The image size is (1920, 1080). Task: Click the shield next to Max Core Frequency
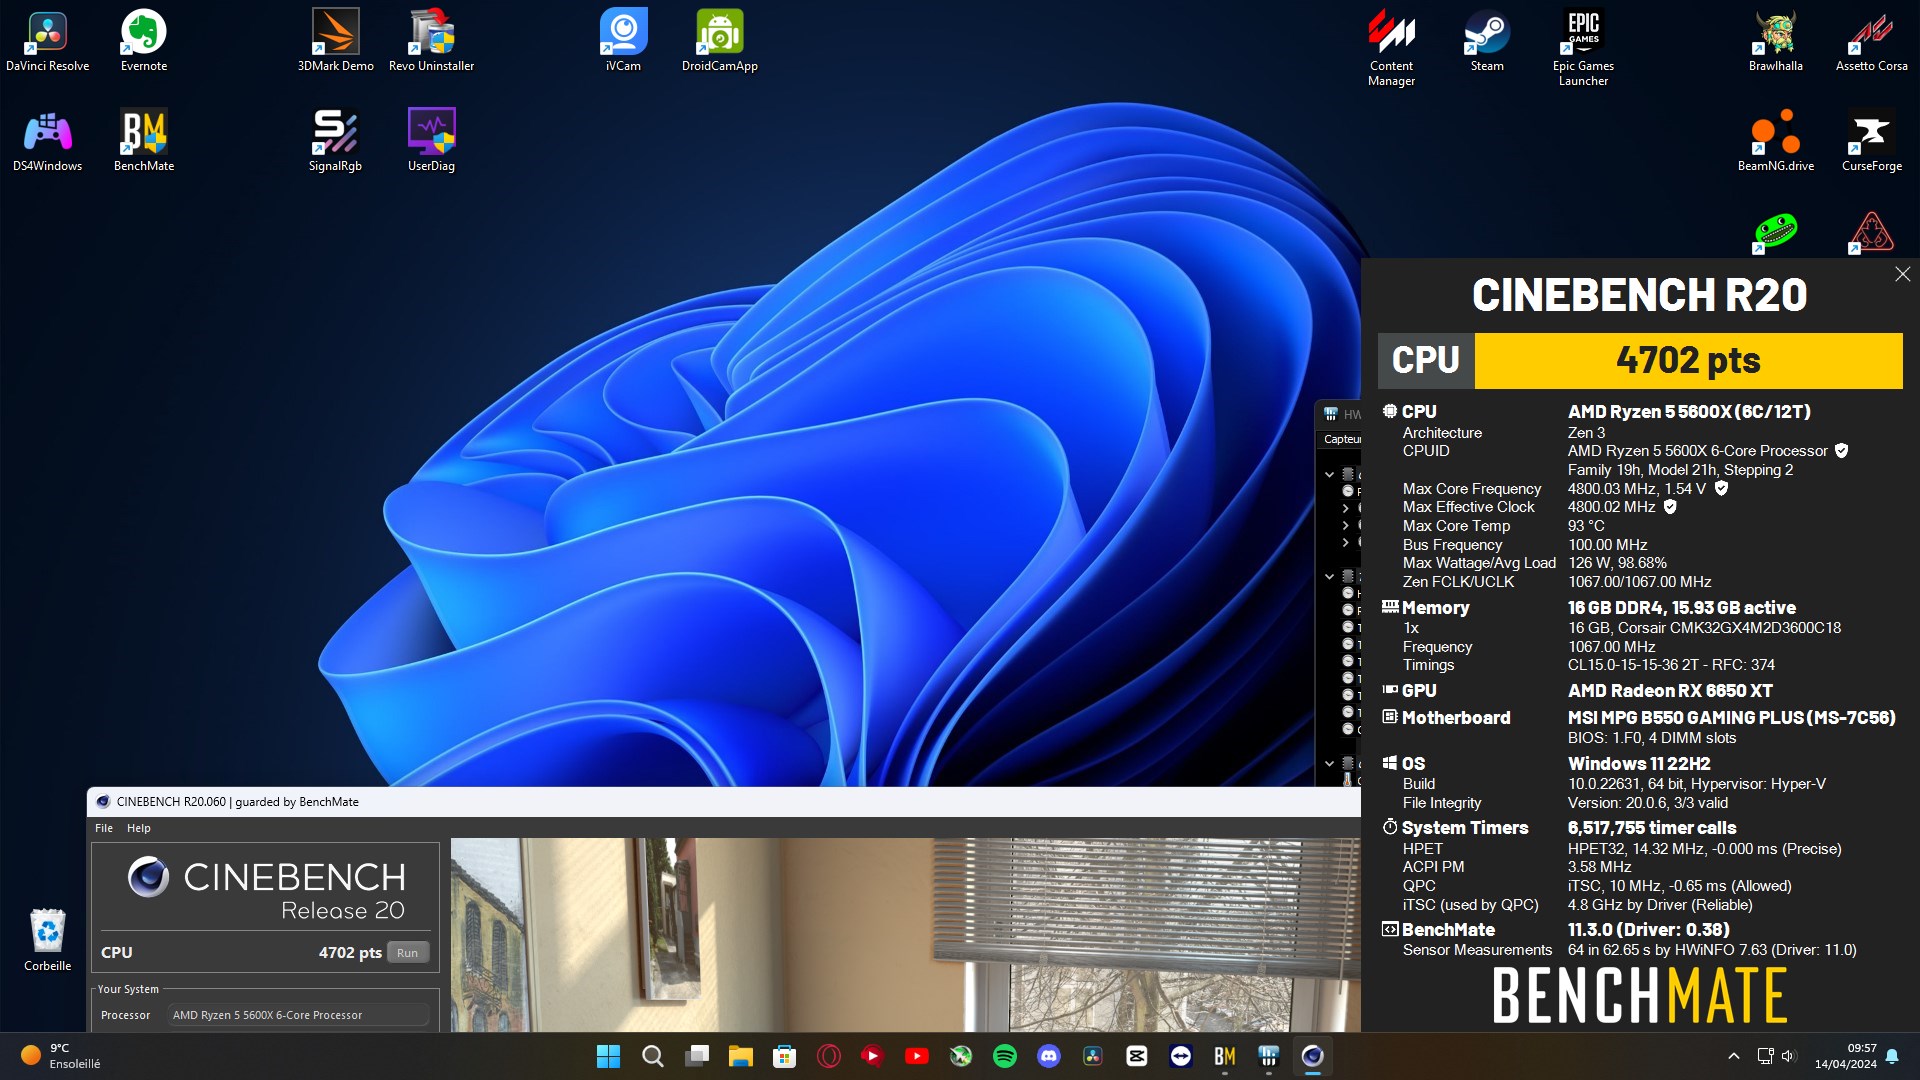coord(1721,488)
